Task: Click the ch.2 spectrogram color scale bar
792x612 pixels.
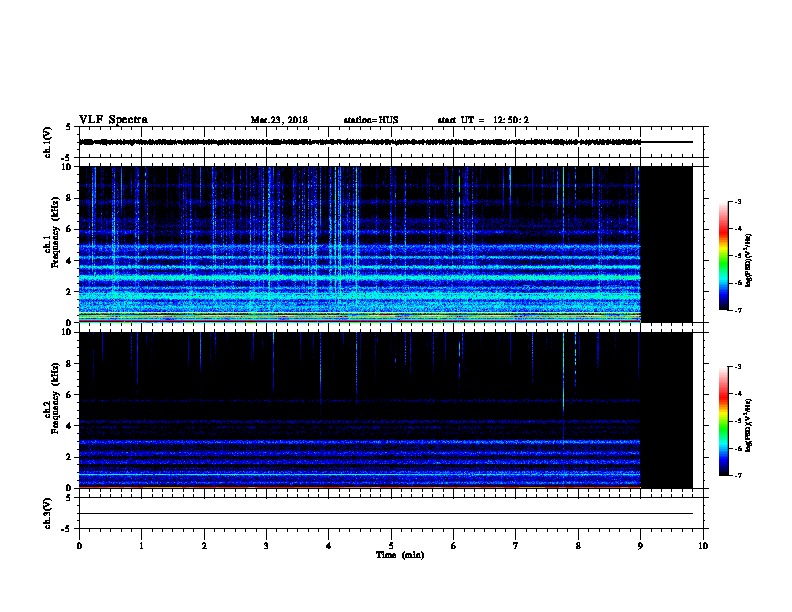Action: pos(724,421)
